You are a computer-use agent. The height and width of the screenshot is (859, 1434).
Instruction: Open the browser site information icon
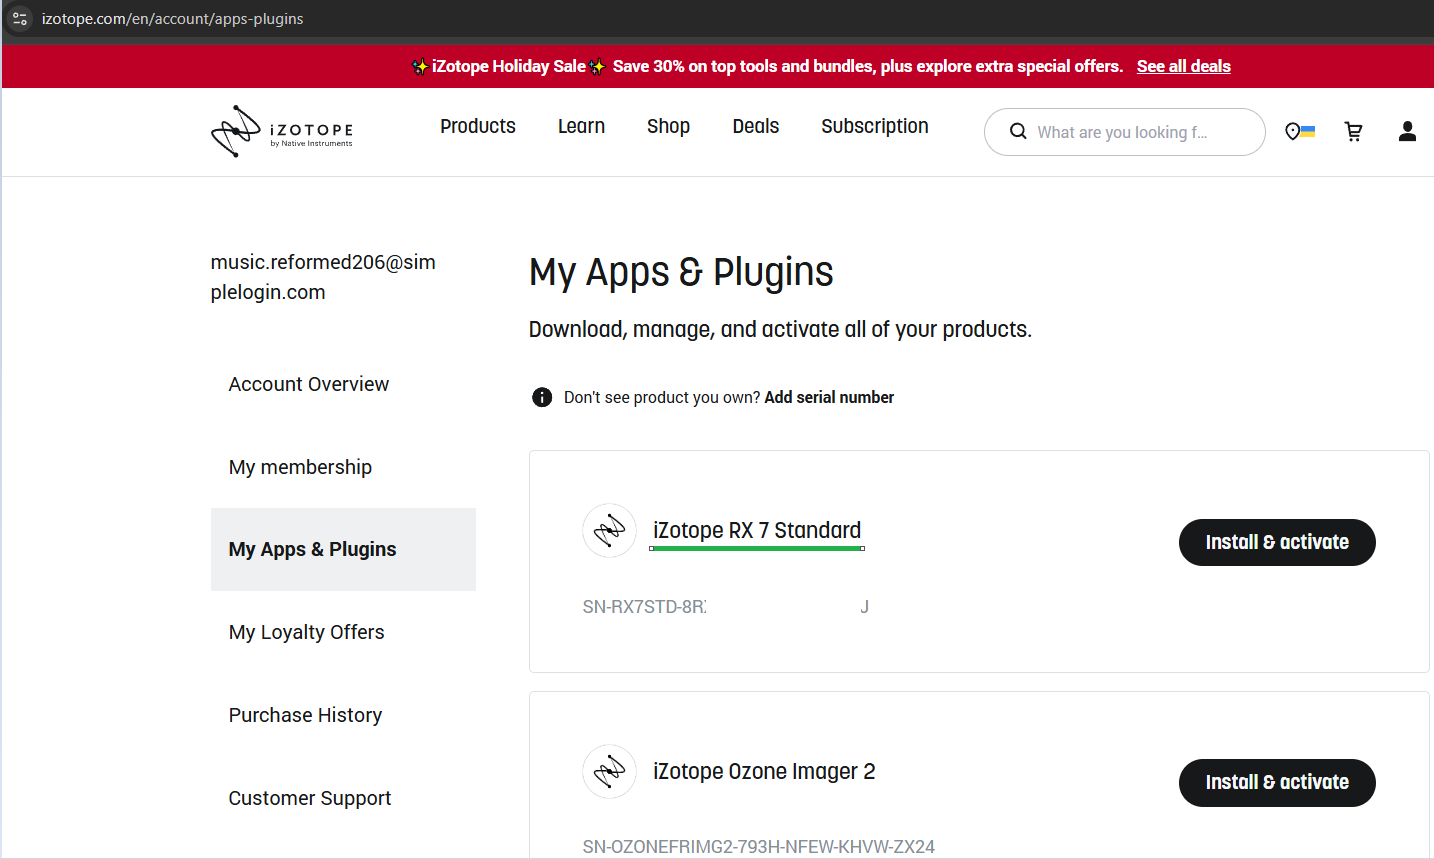(x=20, y=19)
